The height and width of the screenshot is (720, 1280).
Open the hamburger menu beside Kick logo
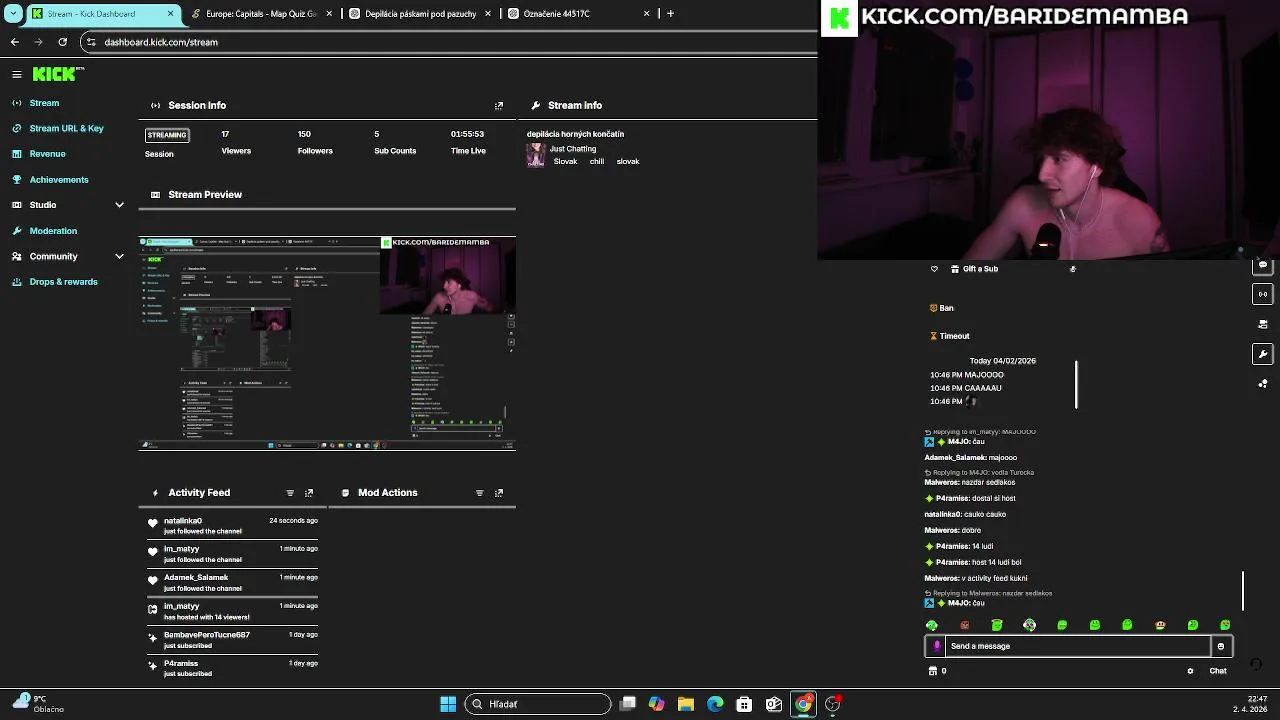[x=17, y=74]
